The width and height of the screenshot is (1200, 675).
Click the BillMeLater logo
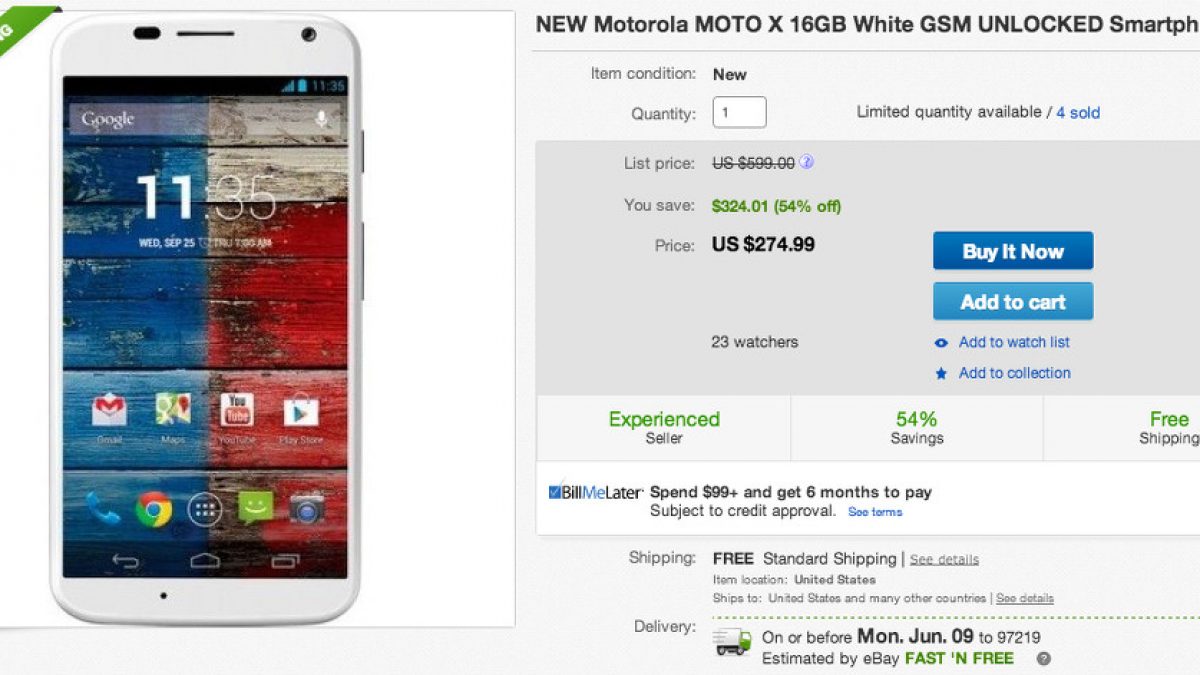click(595, 492)
